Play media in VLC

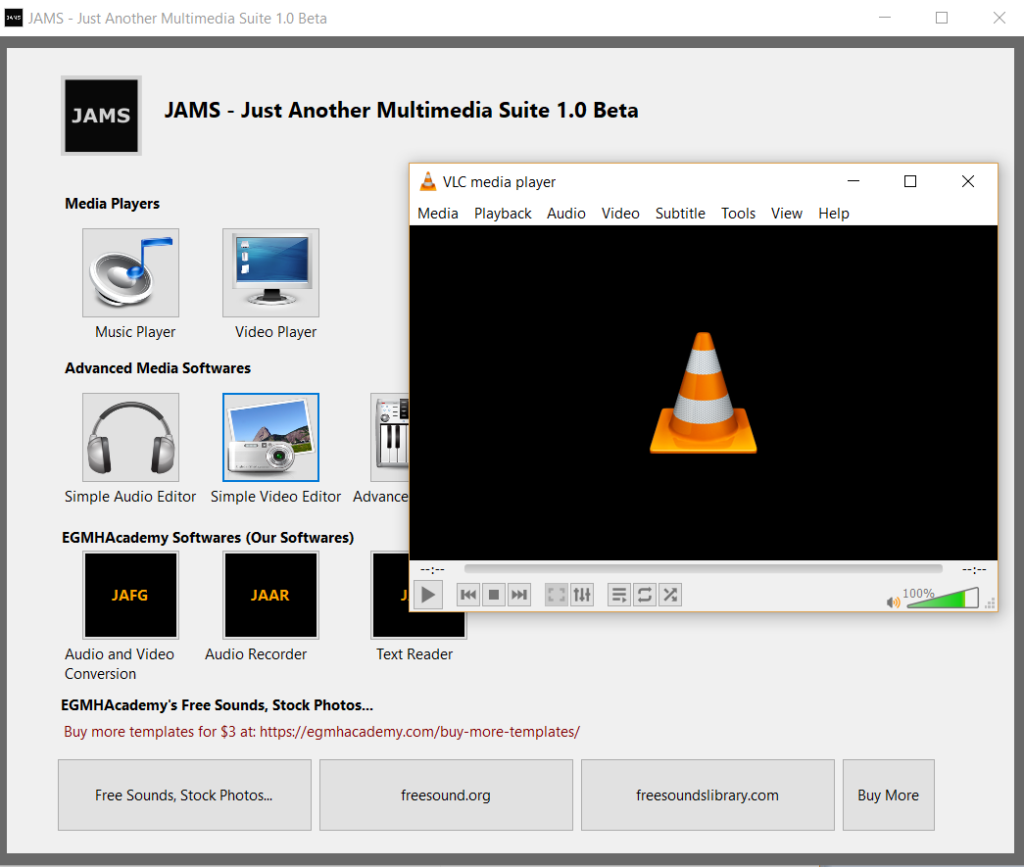click(x=428, y=595)
